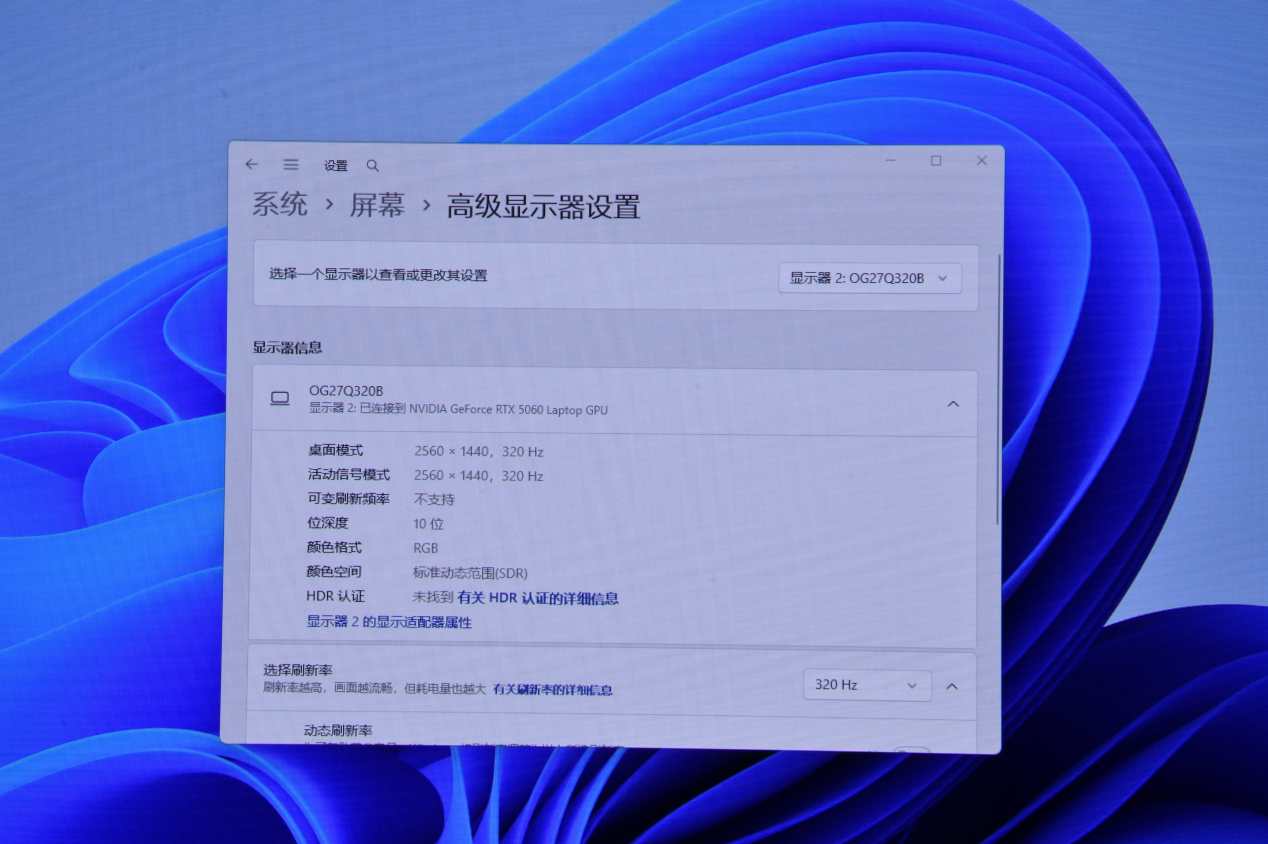Screen dimensions: 1268x844
Task: Click the monitor icon beside OG27Q320B
Action: tap(280, 398)
